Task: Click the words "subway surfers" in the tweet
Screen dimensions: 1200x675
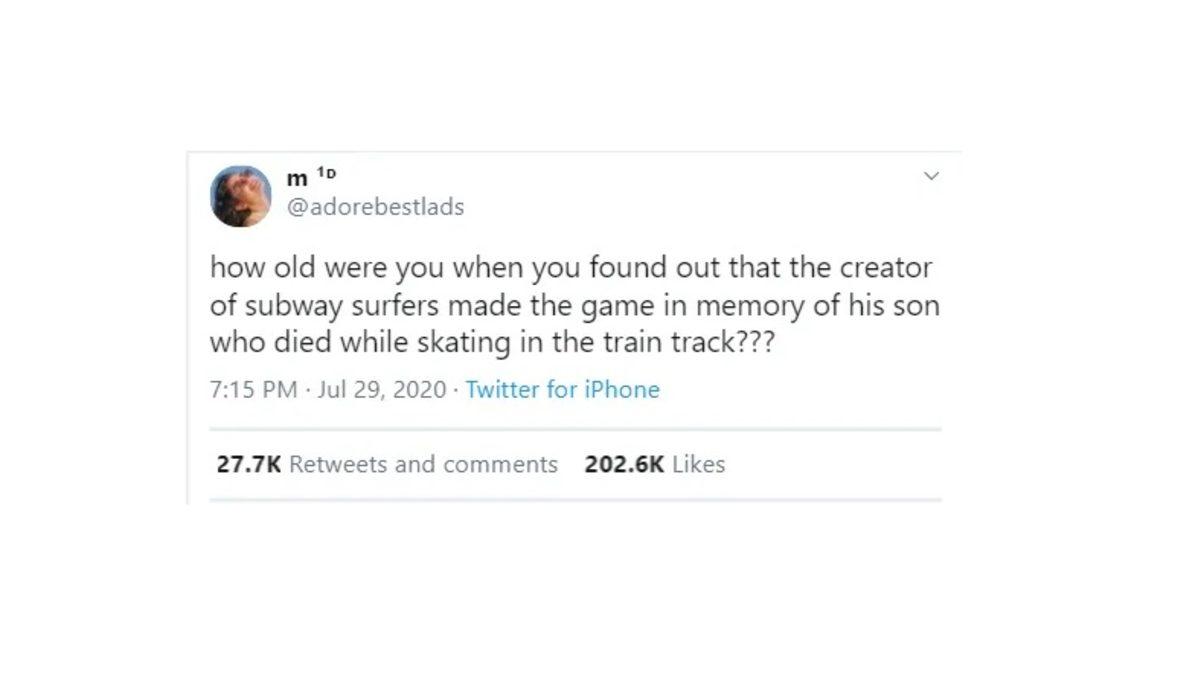Action: 319,305
